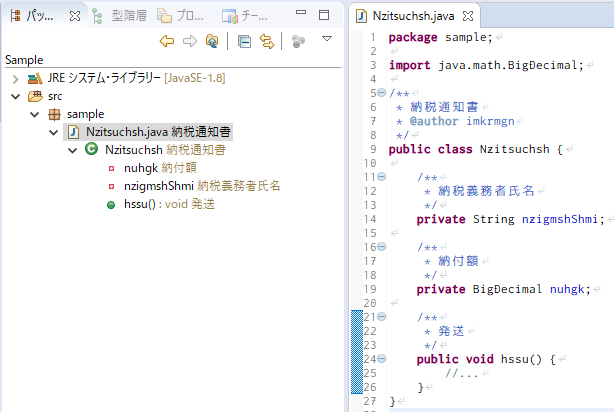Viewport: 614px width, 412px height.
Task: Click the focus on active task icon
Action: pyautogui.click(x=298, y=41)
